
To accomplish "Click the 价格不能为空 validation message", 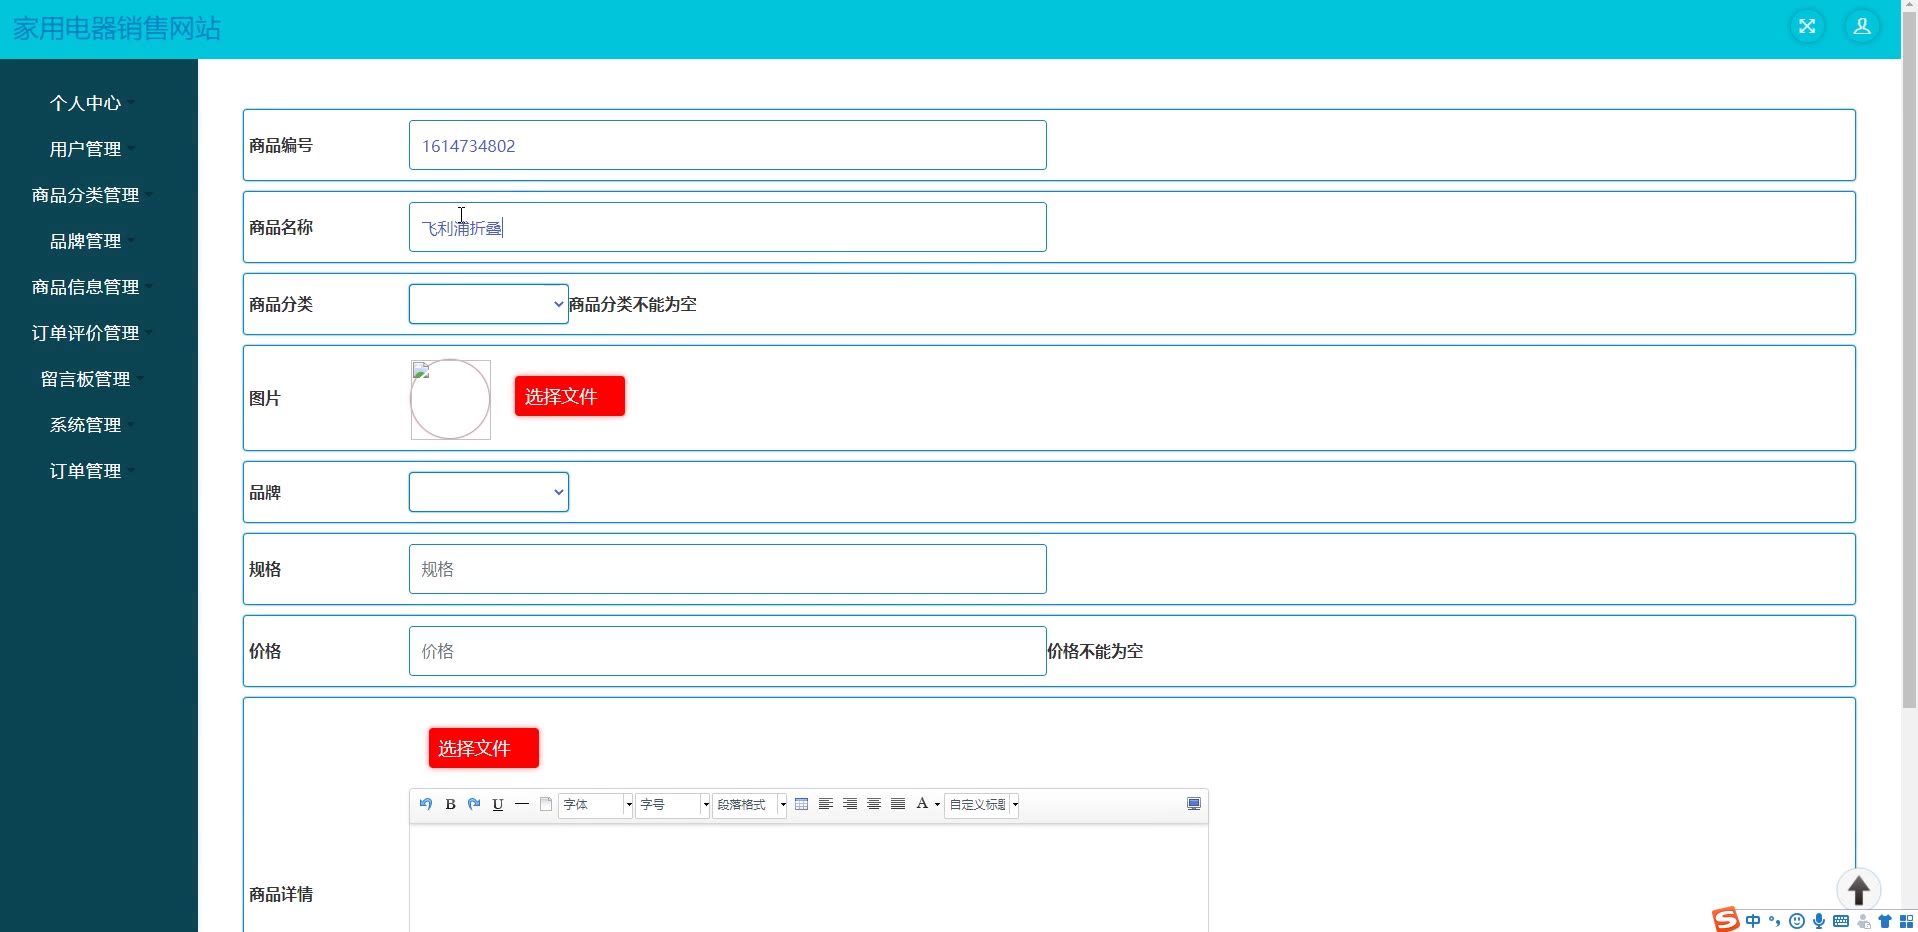I will coord(1095,651).
